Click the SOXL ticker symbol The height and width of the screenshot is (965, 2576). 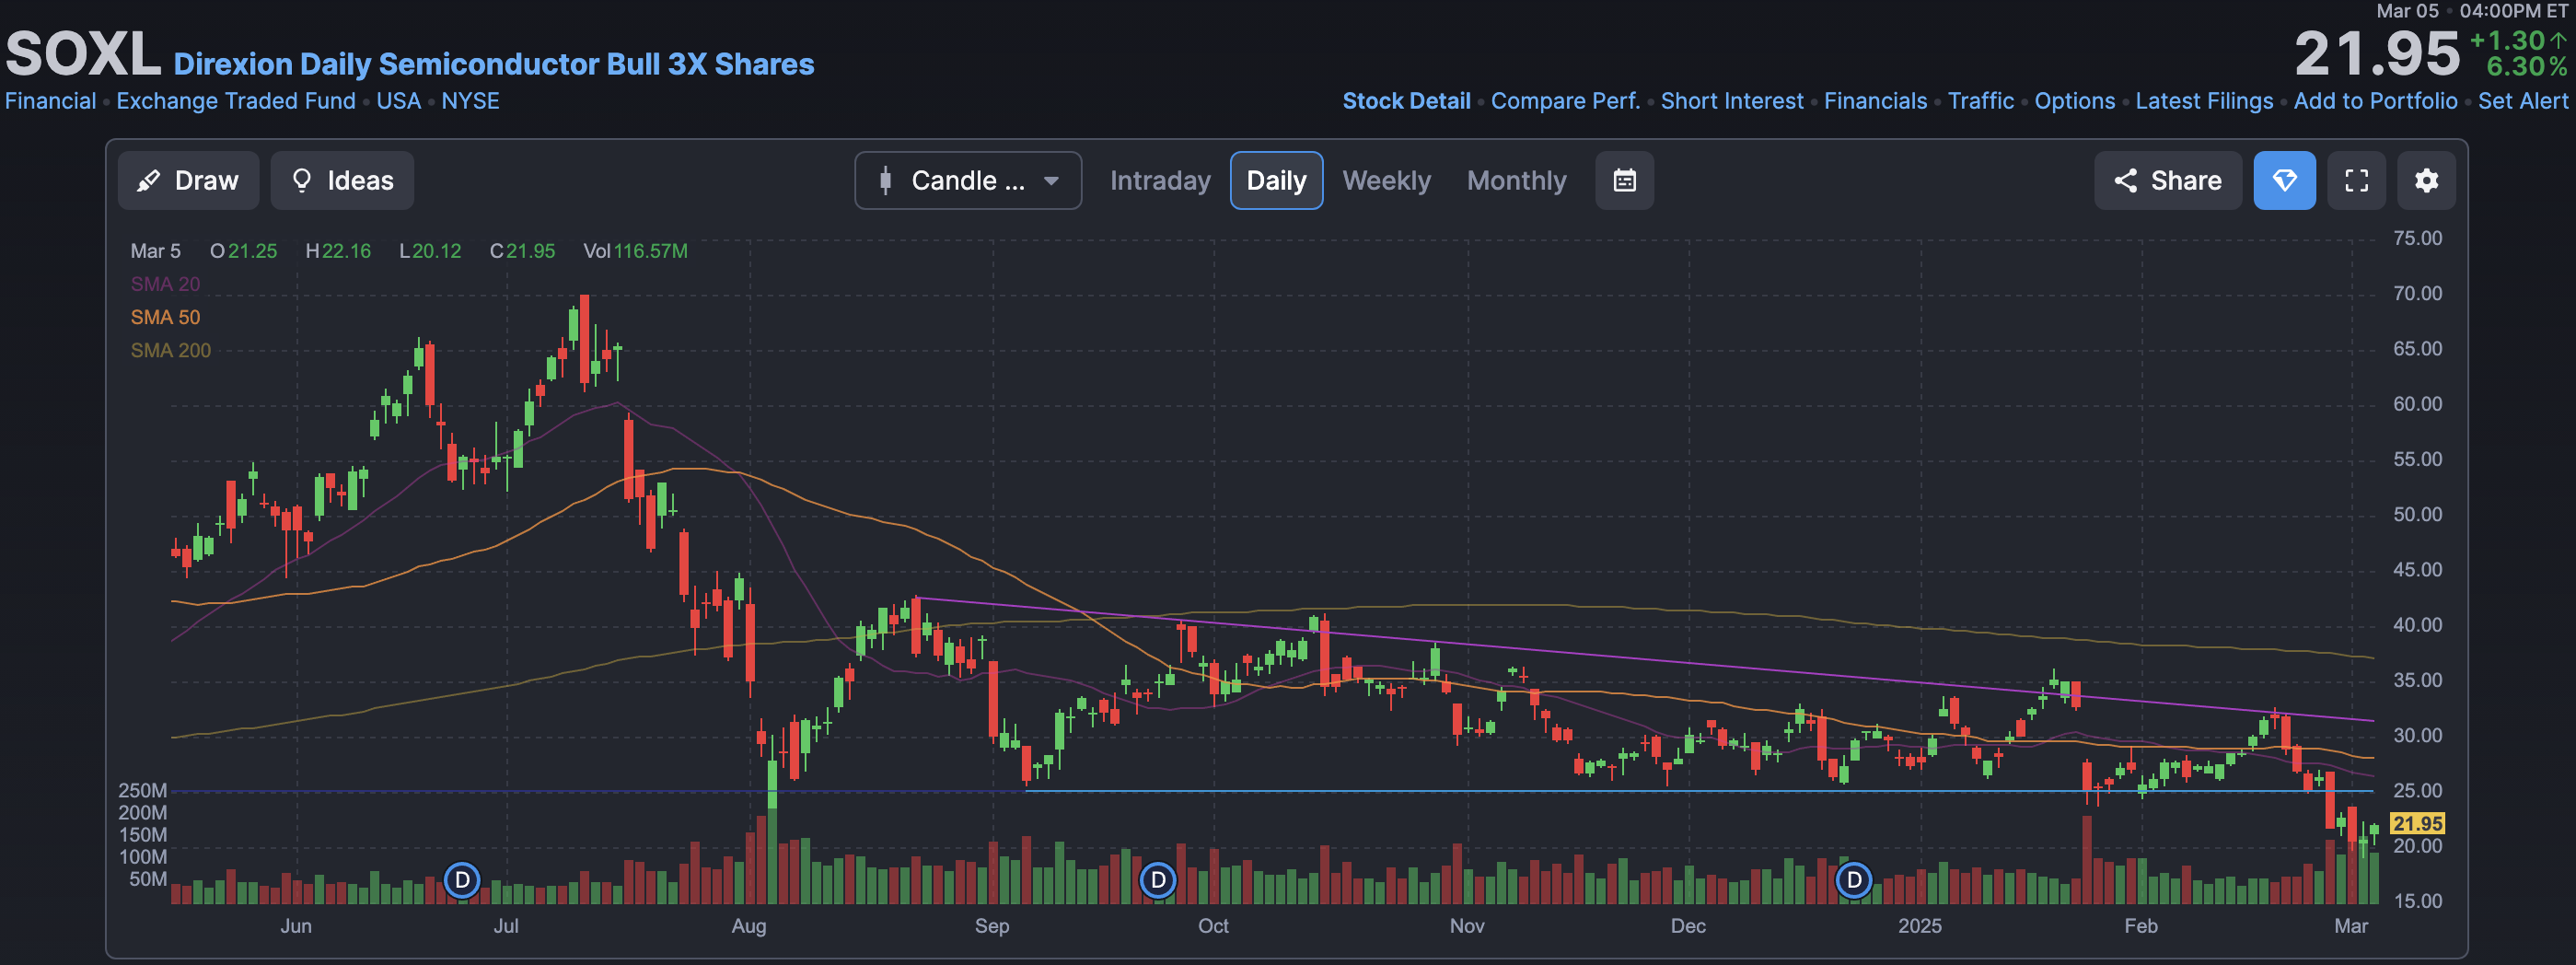83,53
